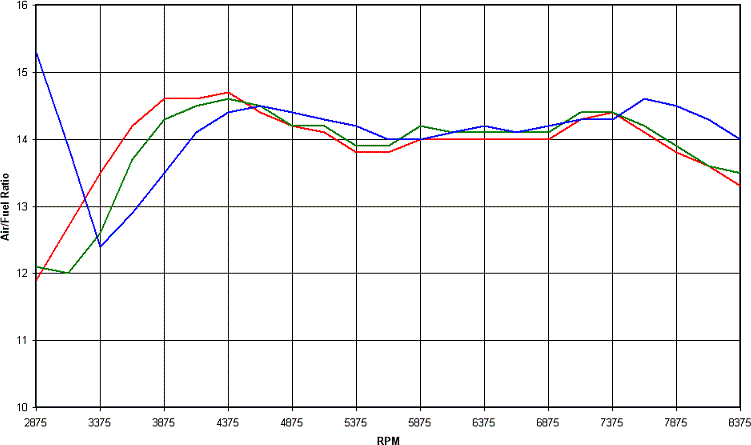Click the blue line's endpoint at 8375 RPM
Image resolution: width=751 pixels, height=445 pixels.
pyautogui.click(x=740, y=139)
